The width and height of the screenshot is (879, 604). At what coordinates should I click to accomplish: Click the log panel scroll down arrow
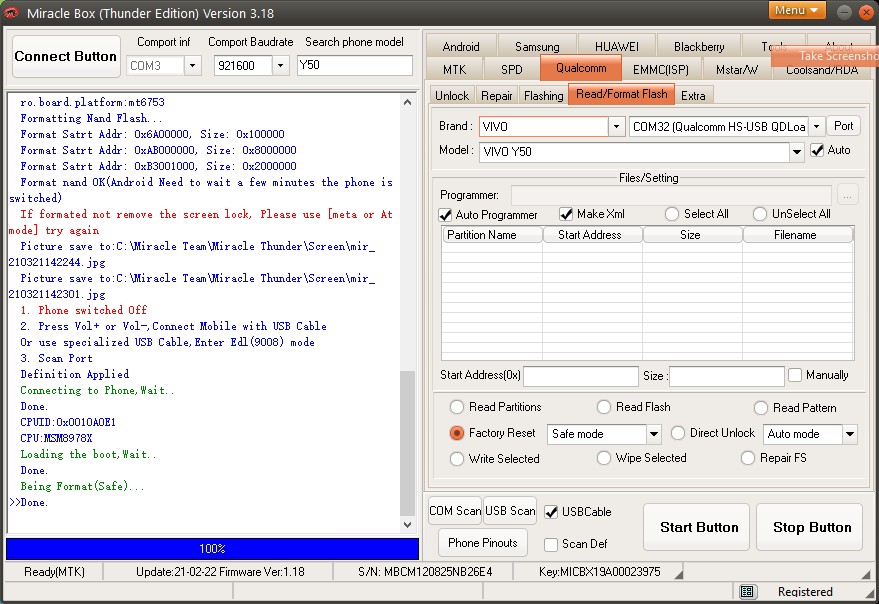coord(407,525)
